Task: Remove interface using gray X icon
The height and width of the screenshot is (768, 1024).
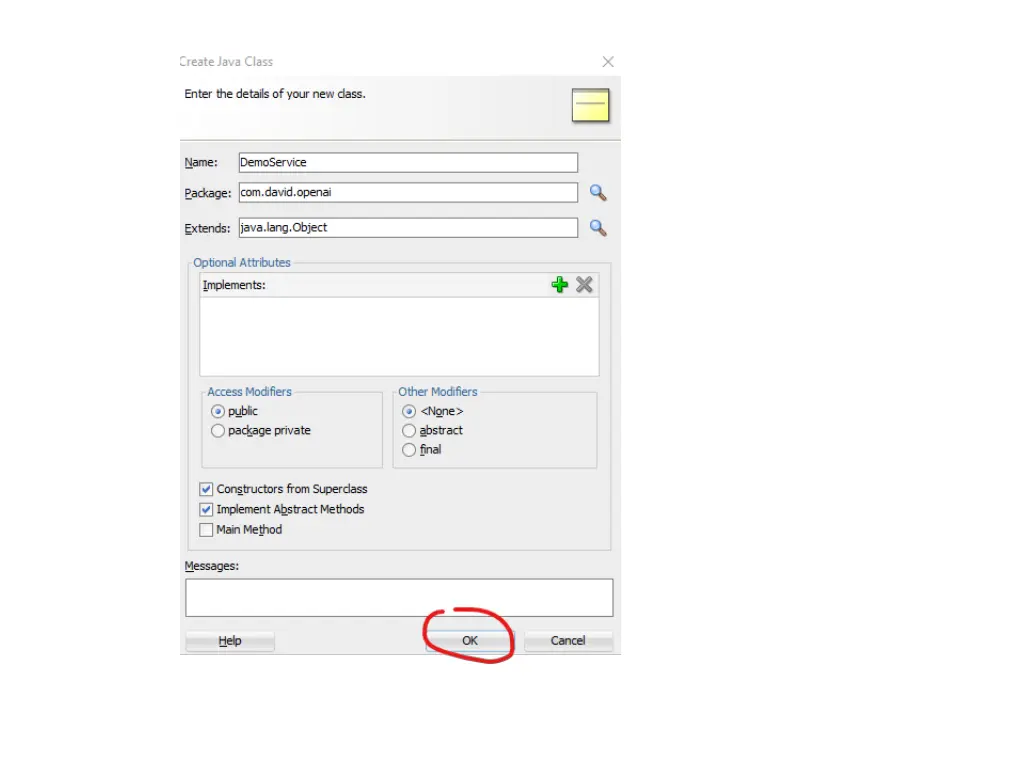Action: coord(584,285)
